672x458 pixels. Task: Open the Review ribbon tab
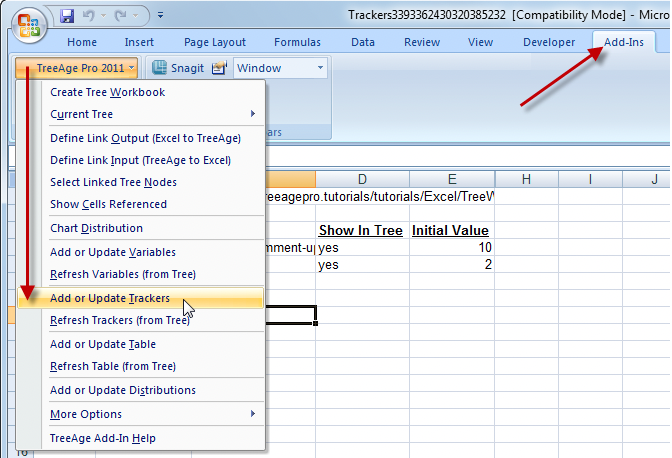pyautogui.click(x=422, y=42)
